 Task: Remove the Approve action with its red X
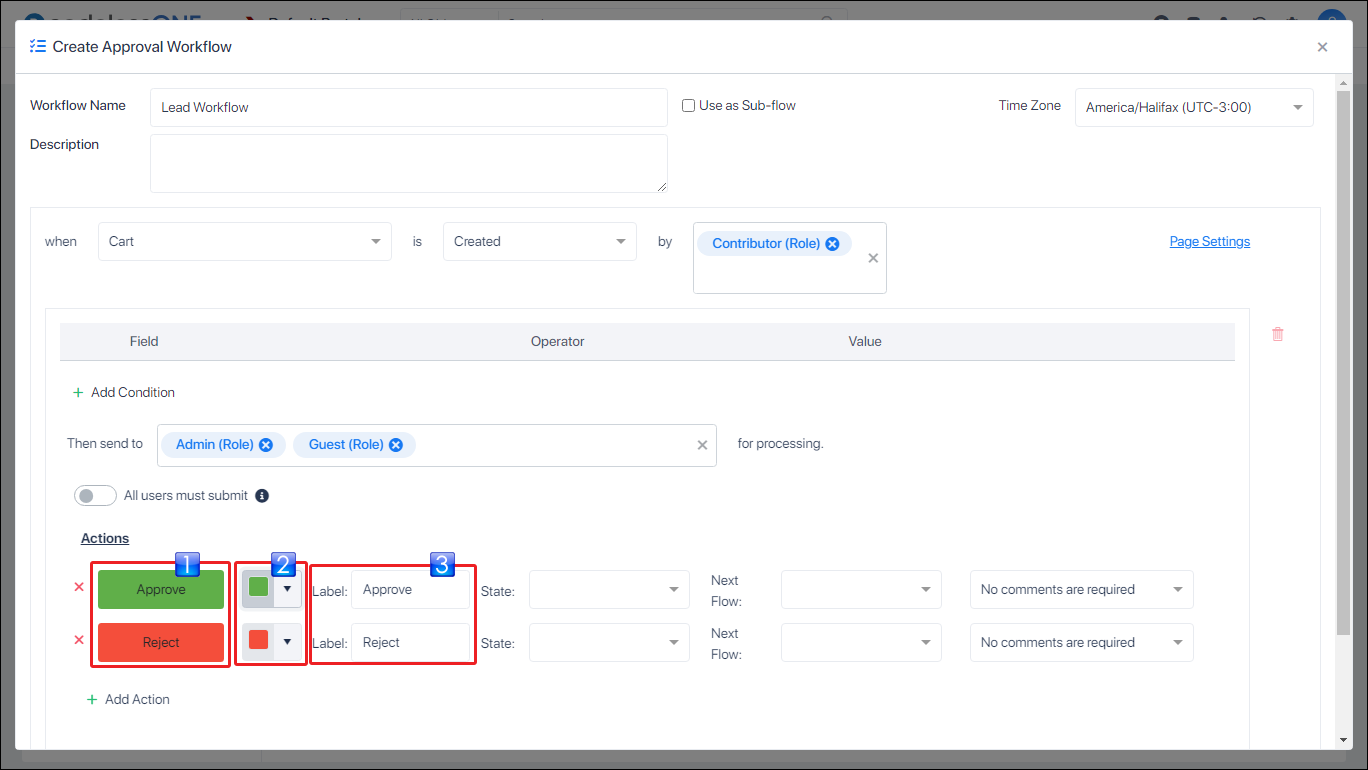click(x=78, y=587)
